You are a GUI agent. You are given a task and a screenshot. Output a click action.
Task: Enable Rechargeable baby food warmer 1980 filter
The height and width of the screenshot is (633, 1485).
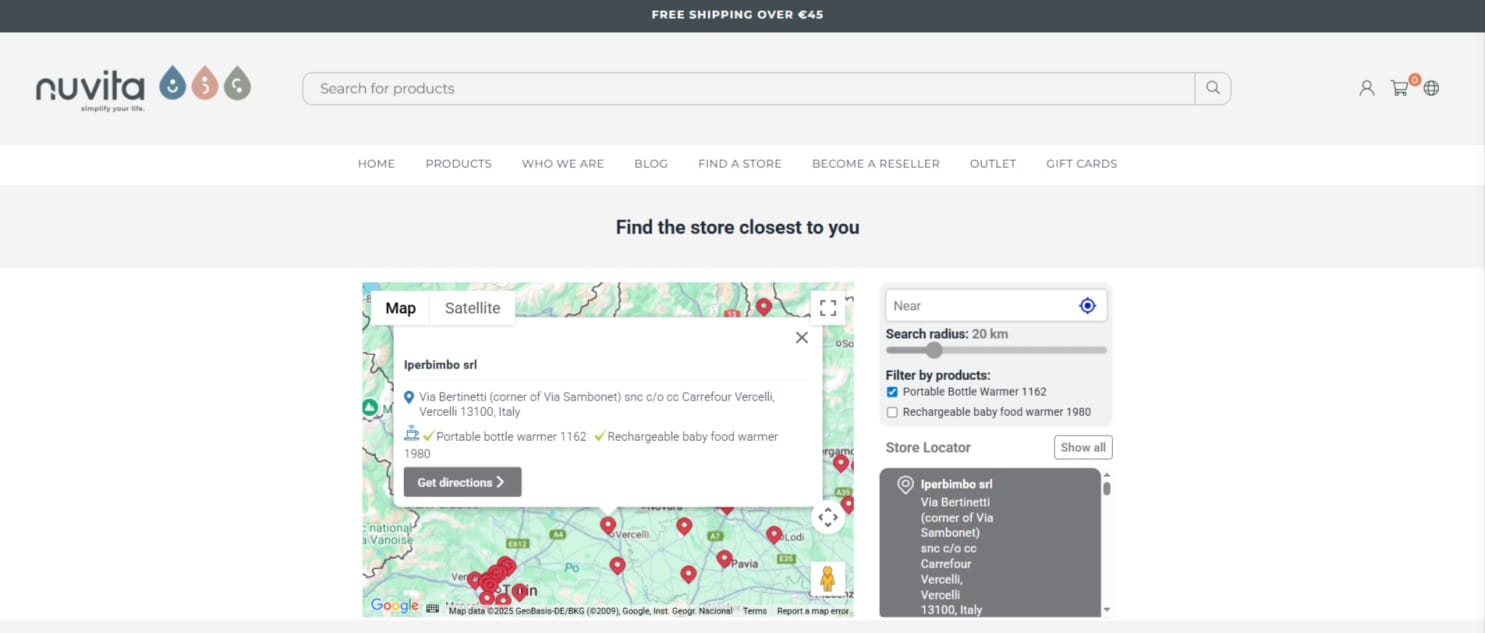pyautogui.click(x=891, y=411)
